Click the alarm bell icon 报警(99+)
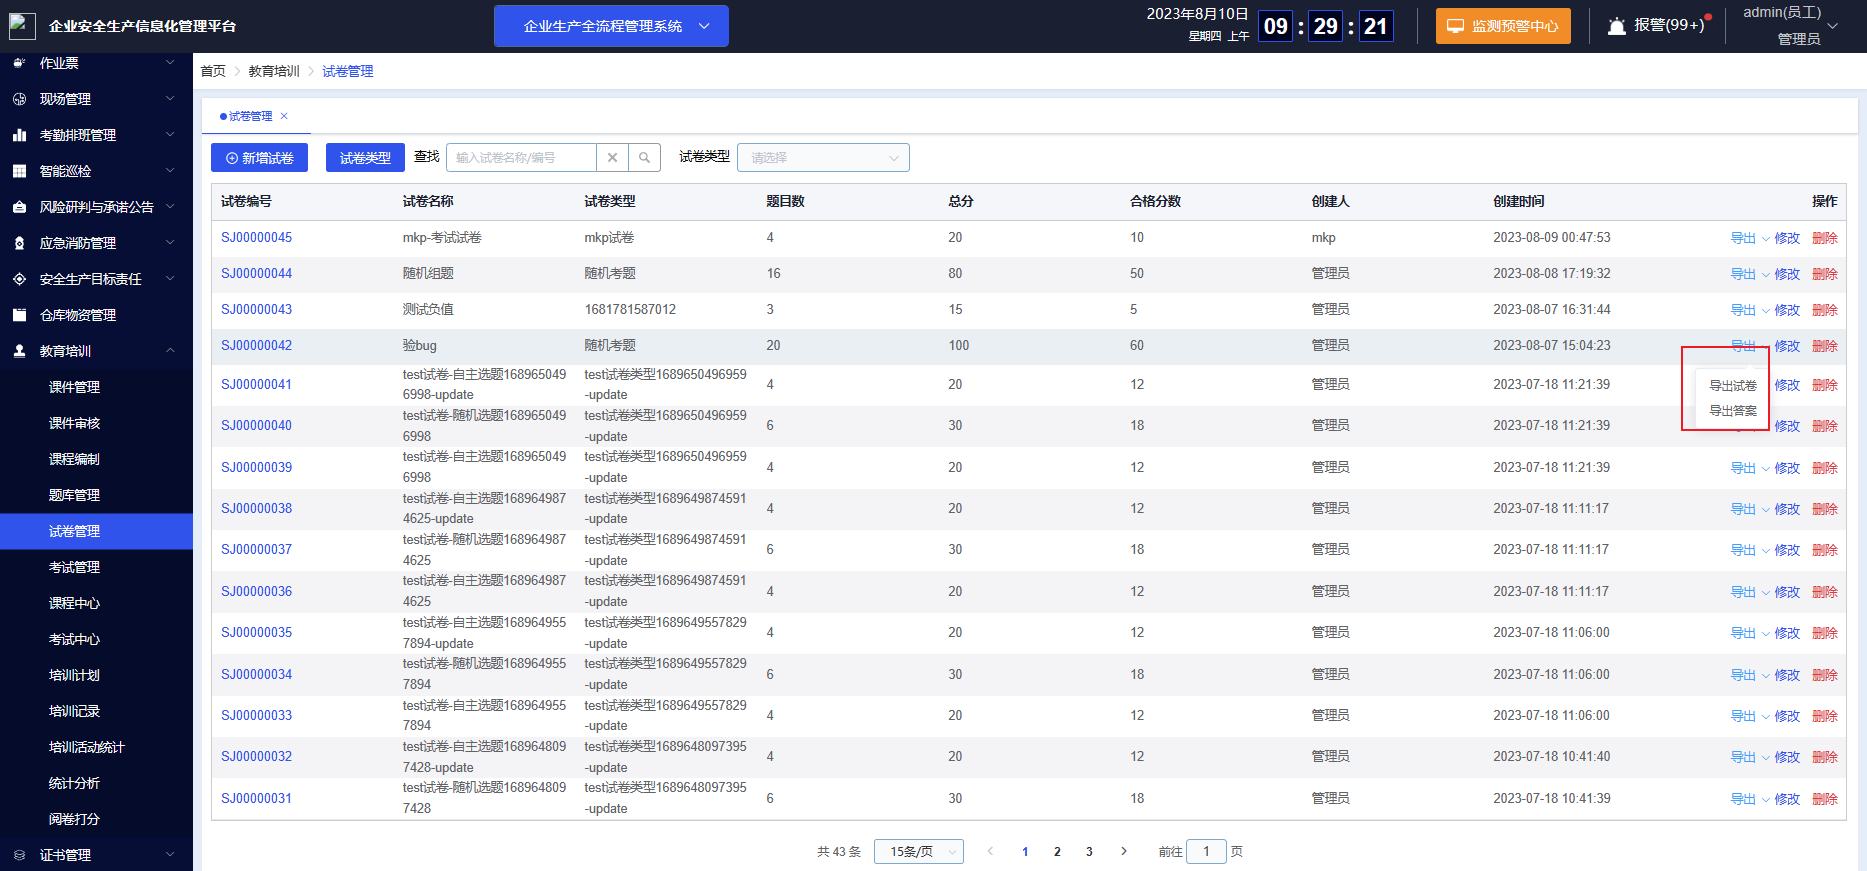 1616,26
